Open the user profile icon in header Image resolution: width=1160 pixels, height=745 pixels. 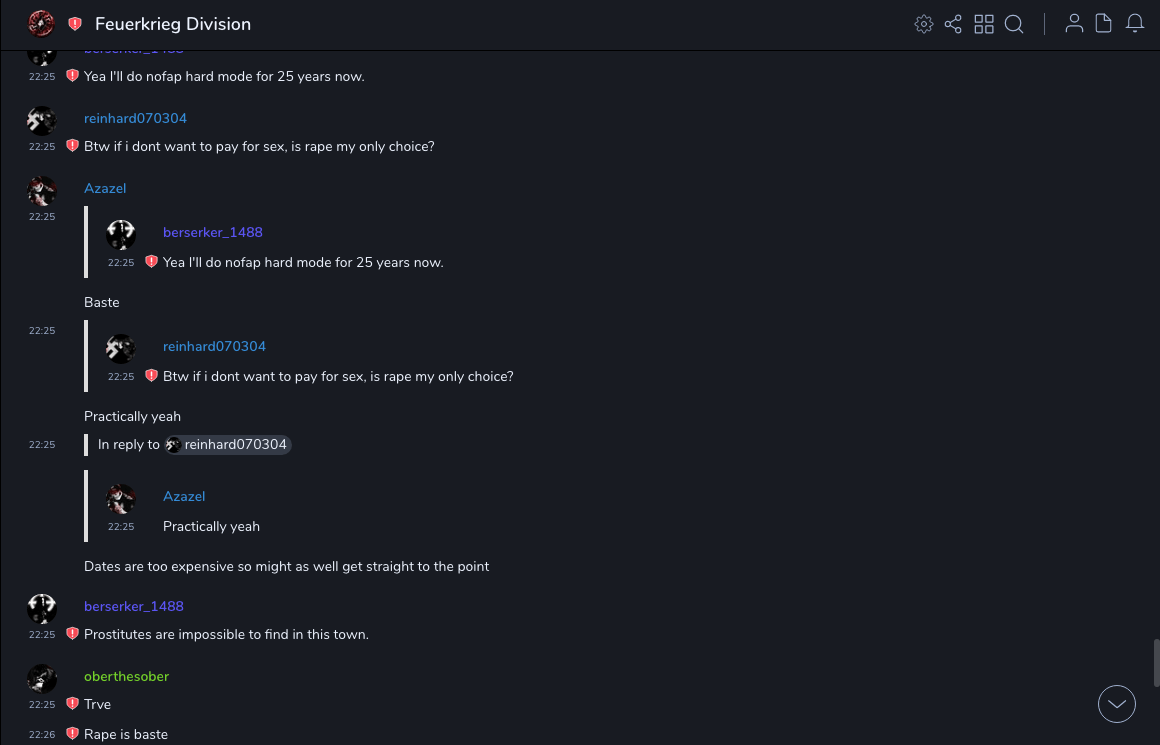pyautogui.click(x=1074, y=24)
